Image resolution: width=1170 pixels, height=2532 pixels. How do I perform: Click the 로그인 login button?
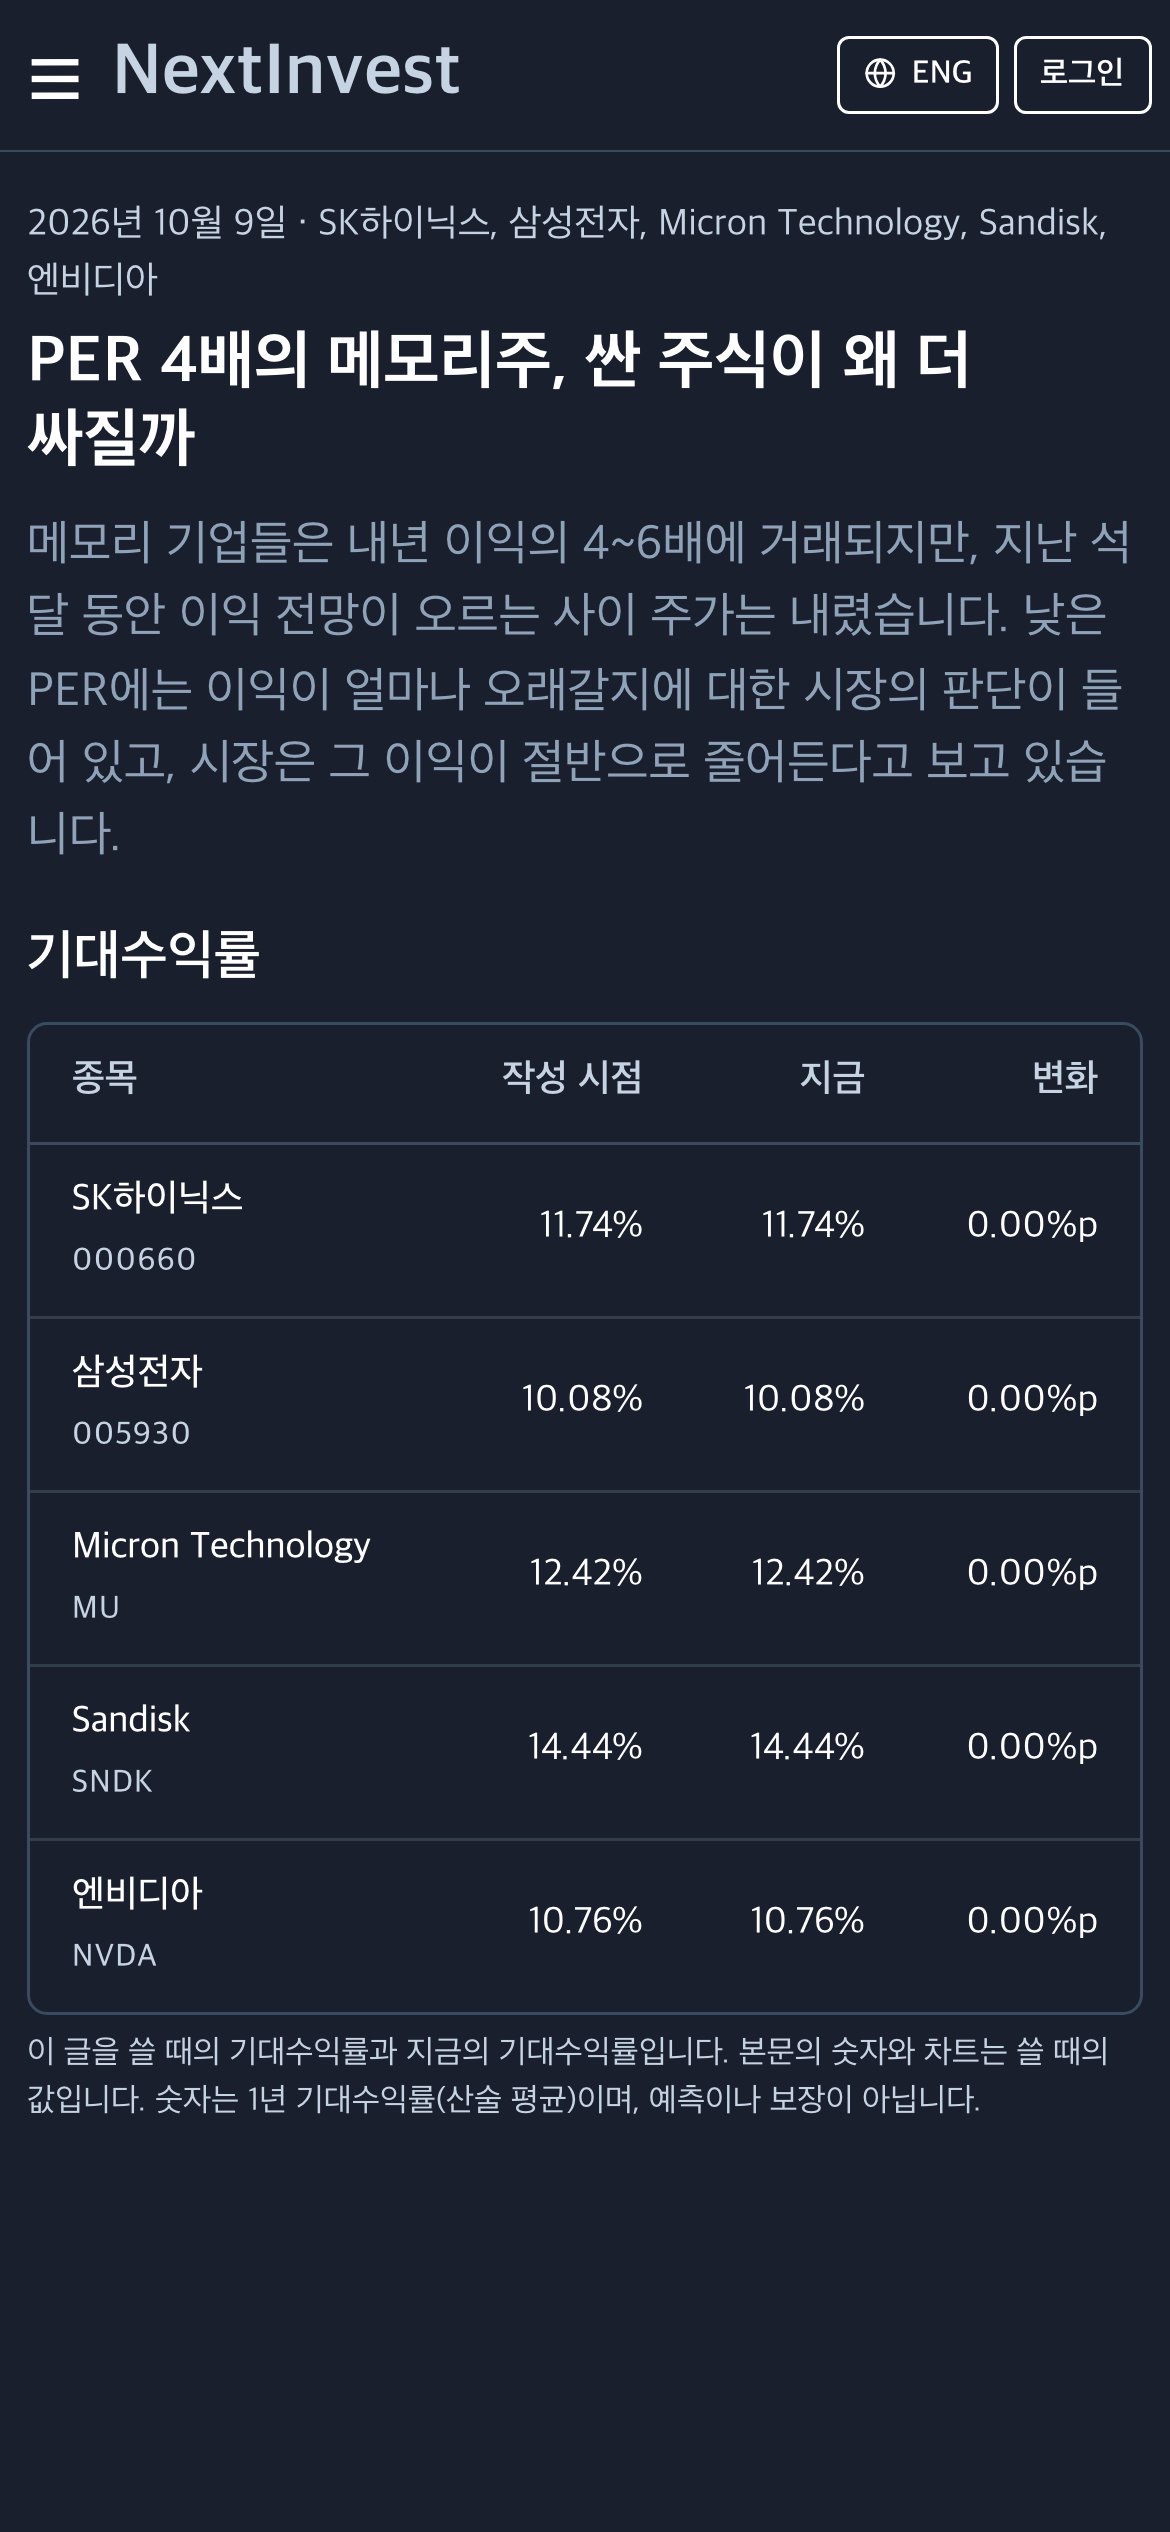coord(1082,75)
